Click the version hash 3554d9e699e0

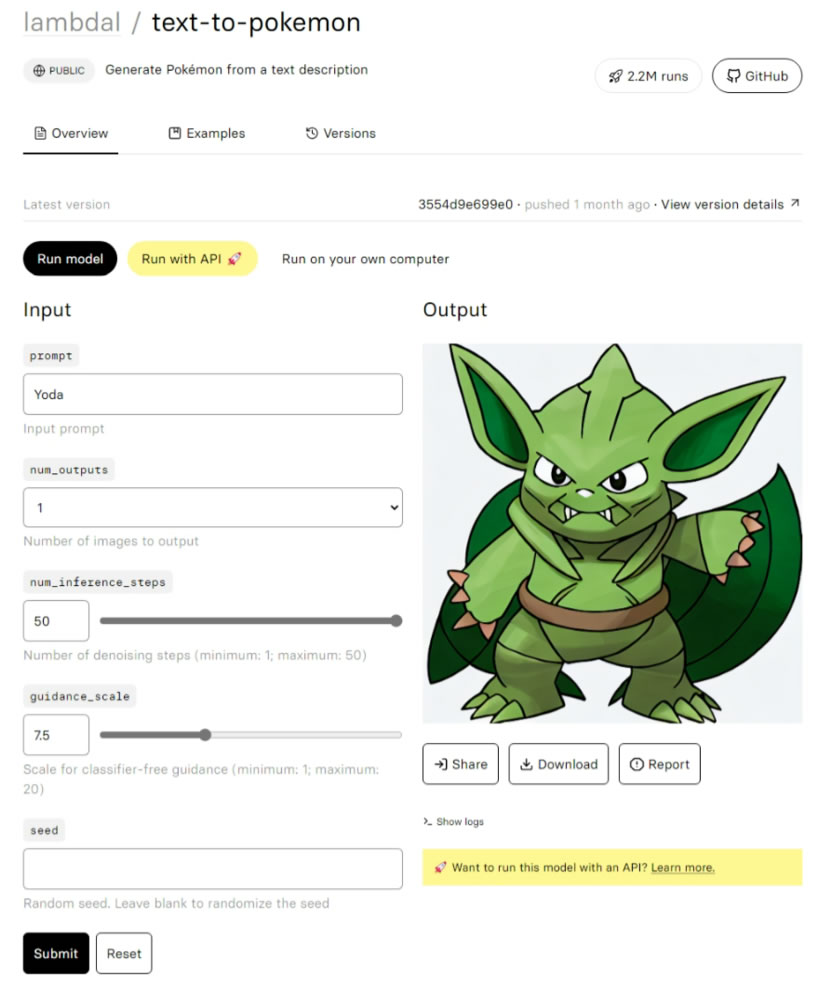[x=466, y=205]
